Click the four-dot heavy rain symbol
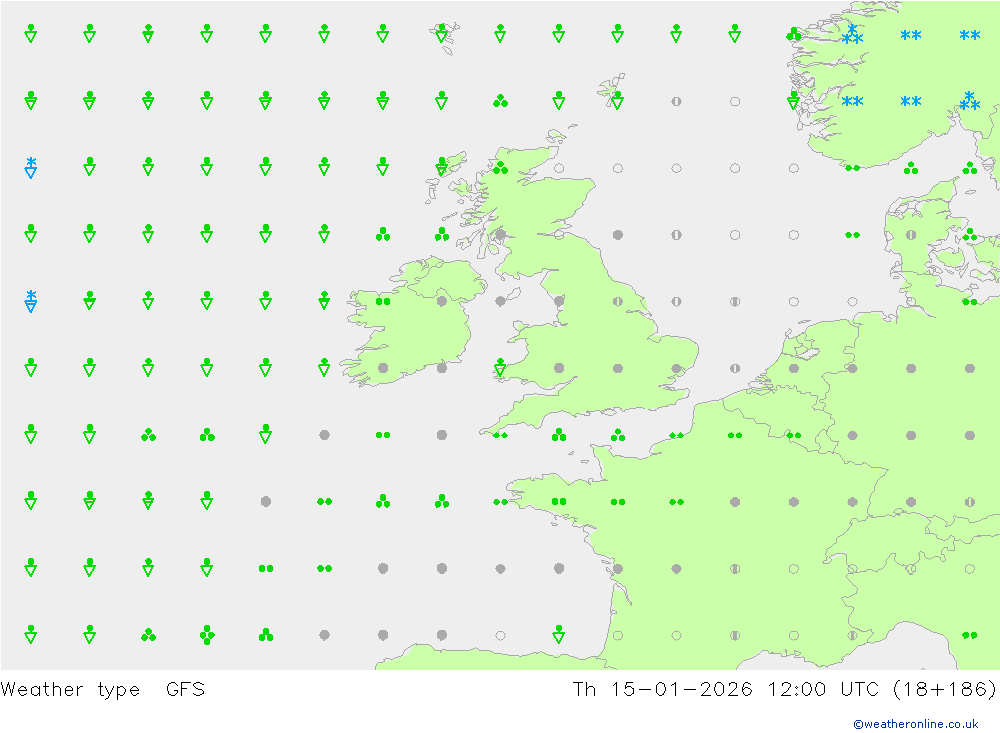The image size is (1000, 733). [207, 635]
